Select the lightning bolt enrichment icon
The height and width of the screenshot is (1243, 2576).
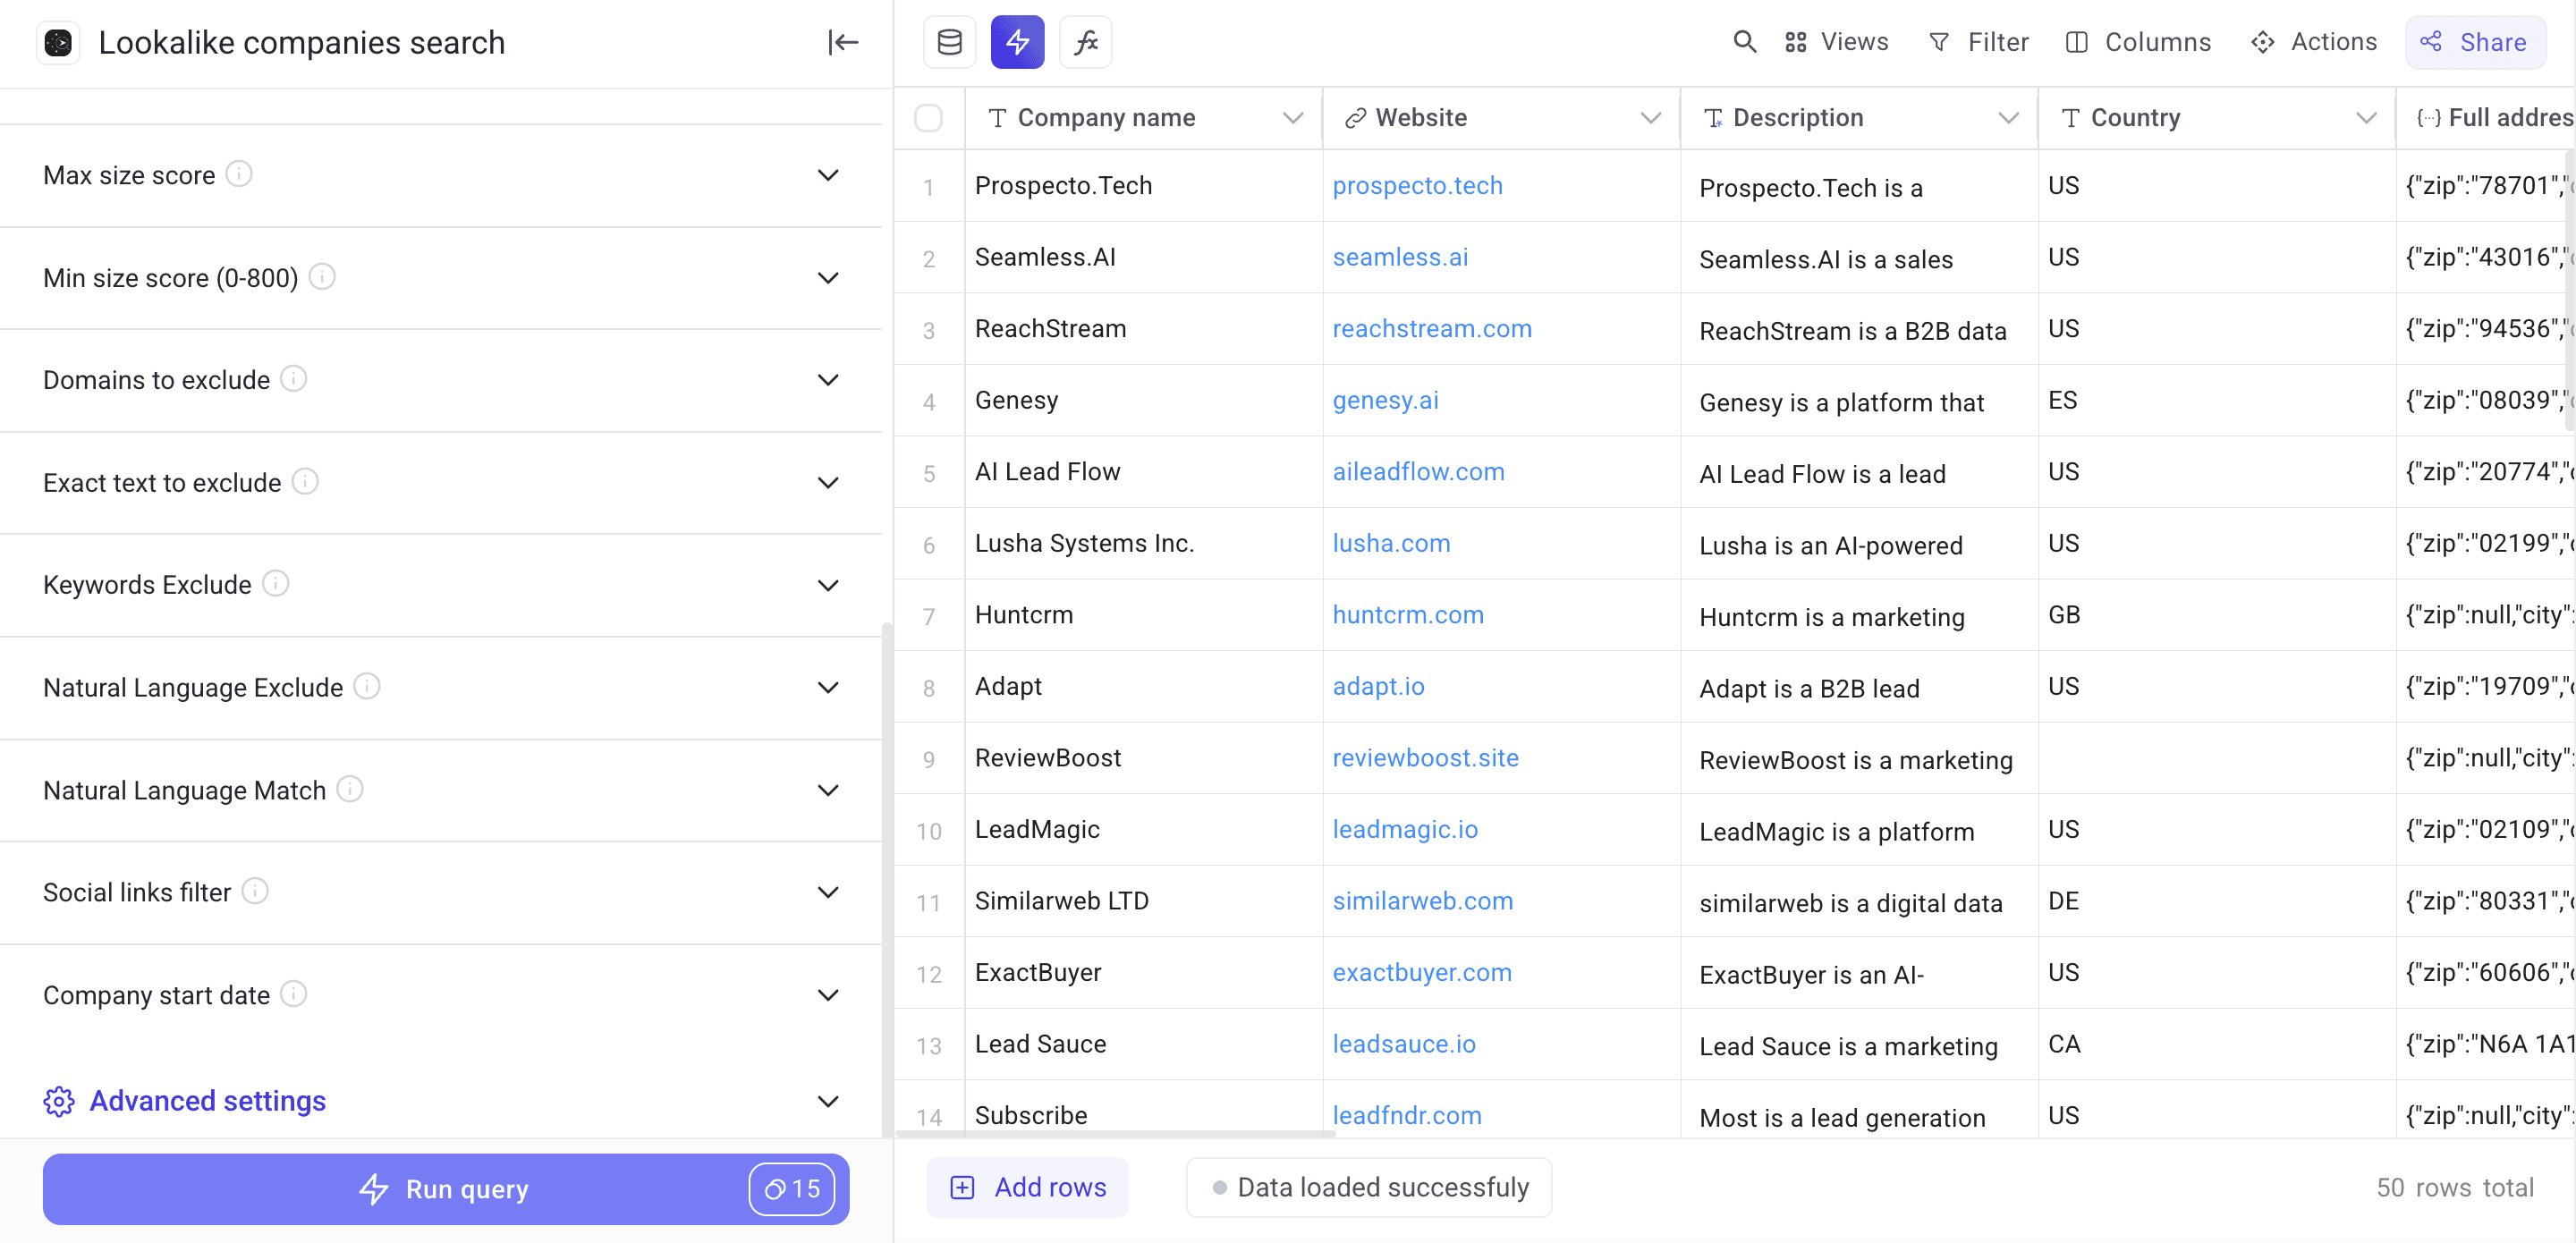point(1017,42)
